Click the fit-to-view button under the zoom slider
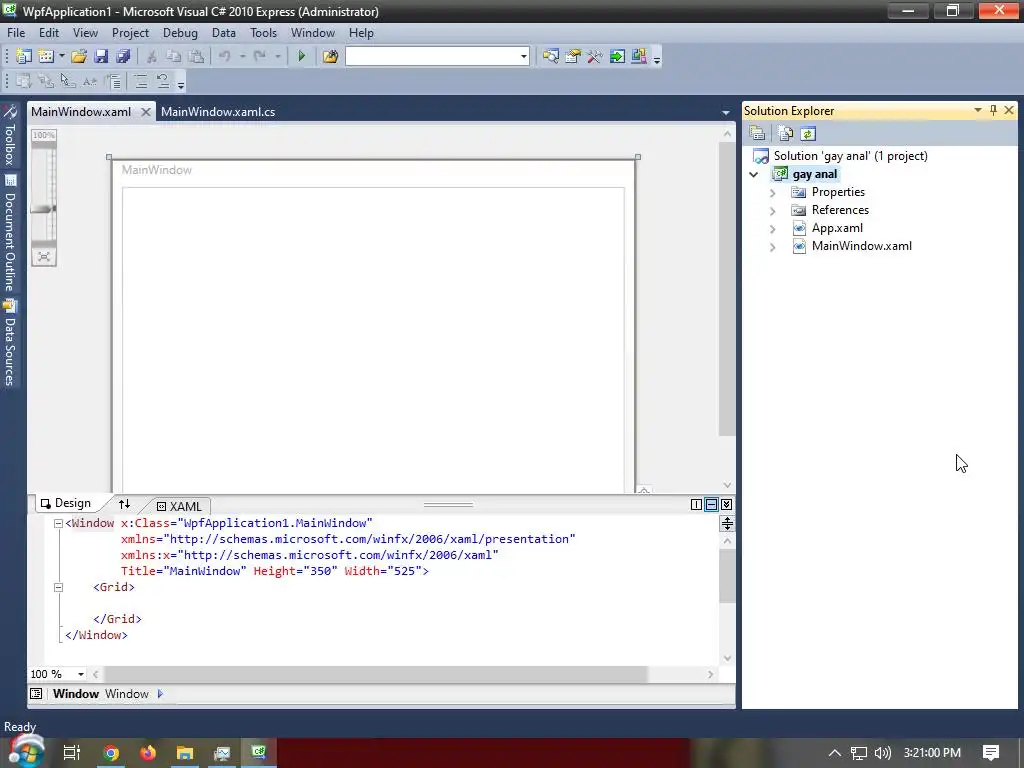The height and width of the screenshot is (768, 1024). 44,257
